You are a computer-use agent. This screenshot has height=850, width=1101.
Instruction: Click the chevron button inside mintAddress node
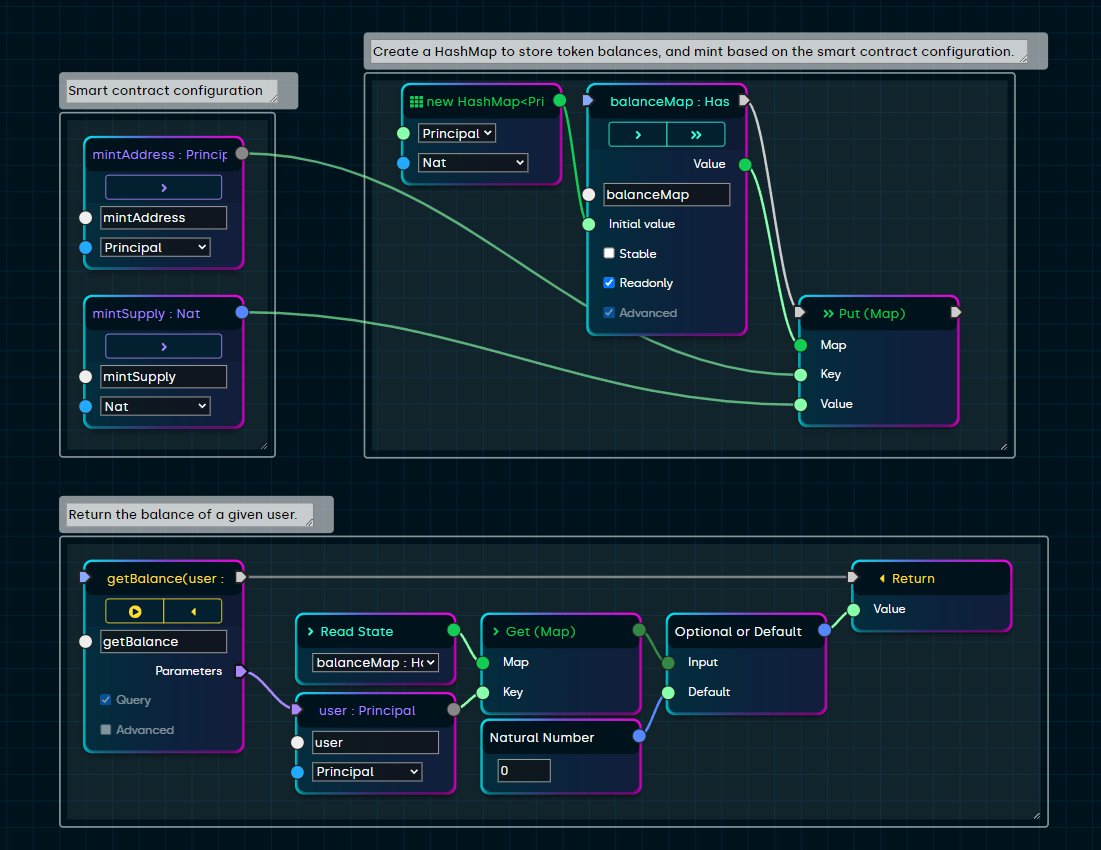pos(163,187)
